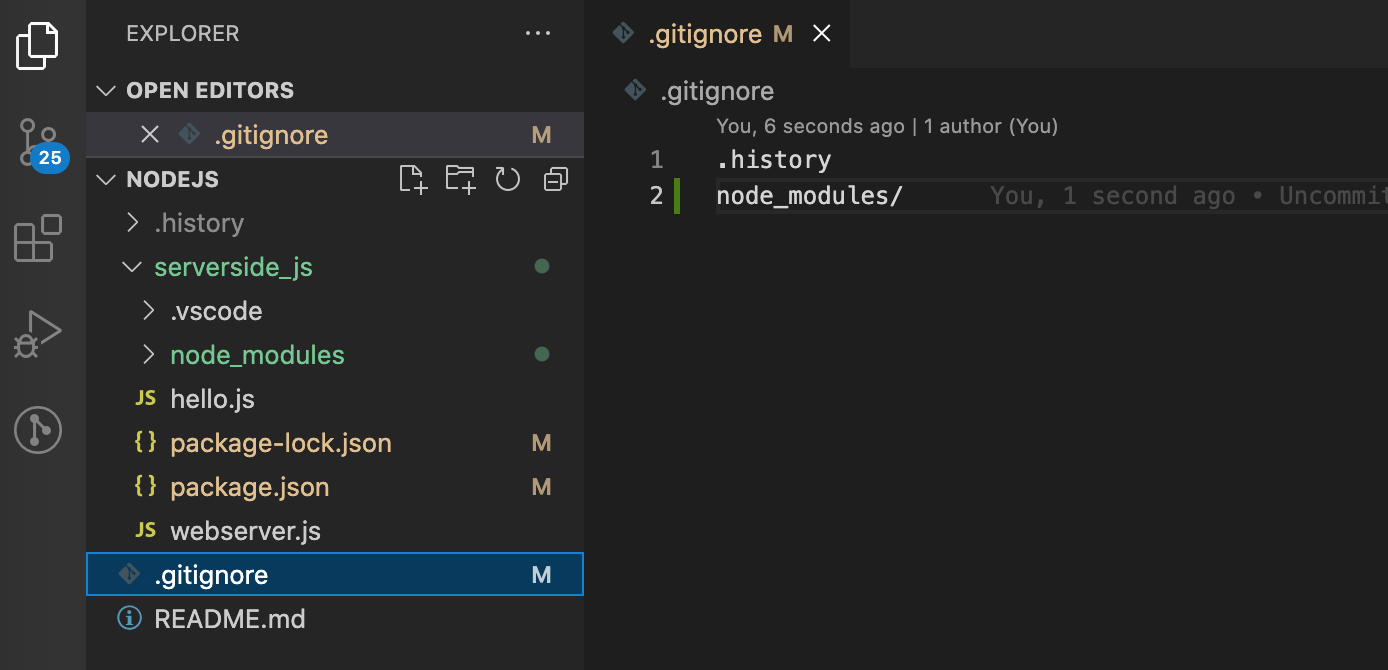Screen dimensions: 1388x670
Task: Collapse all folders in Explorer
Action: (555, 180)
